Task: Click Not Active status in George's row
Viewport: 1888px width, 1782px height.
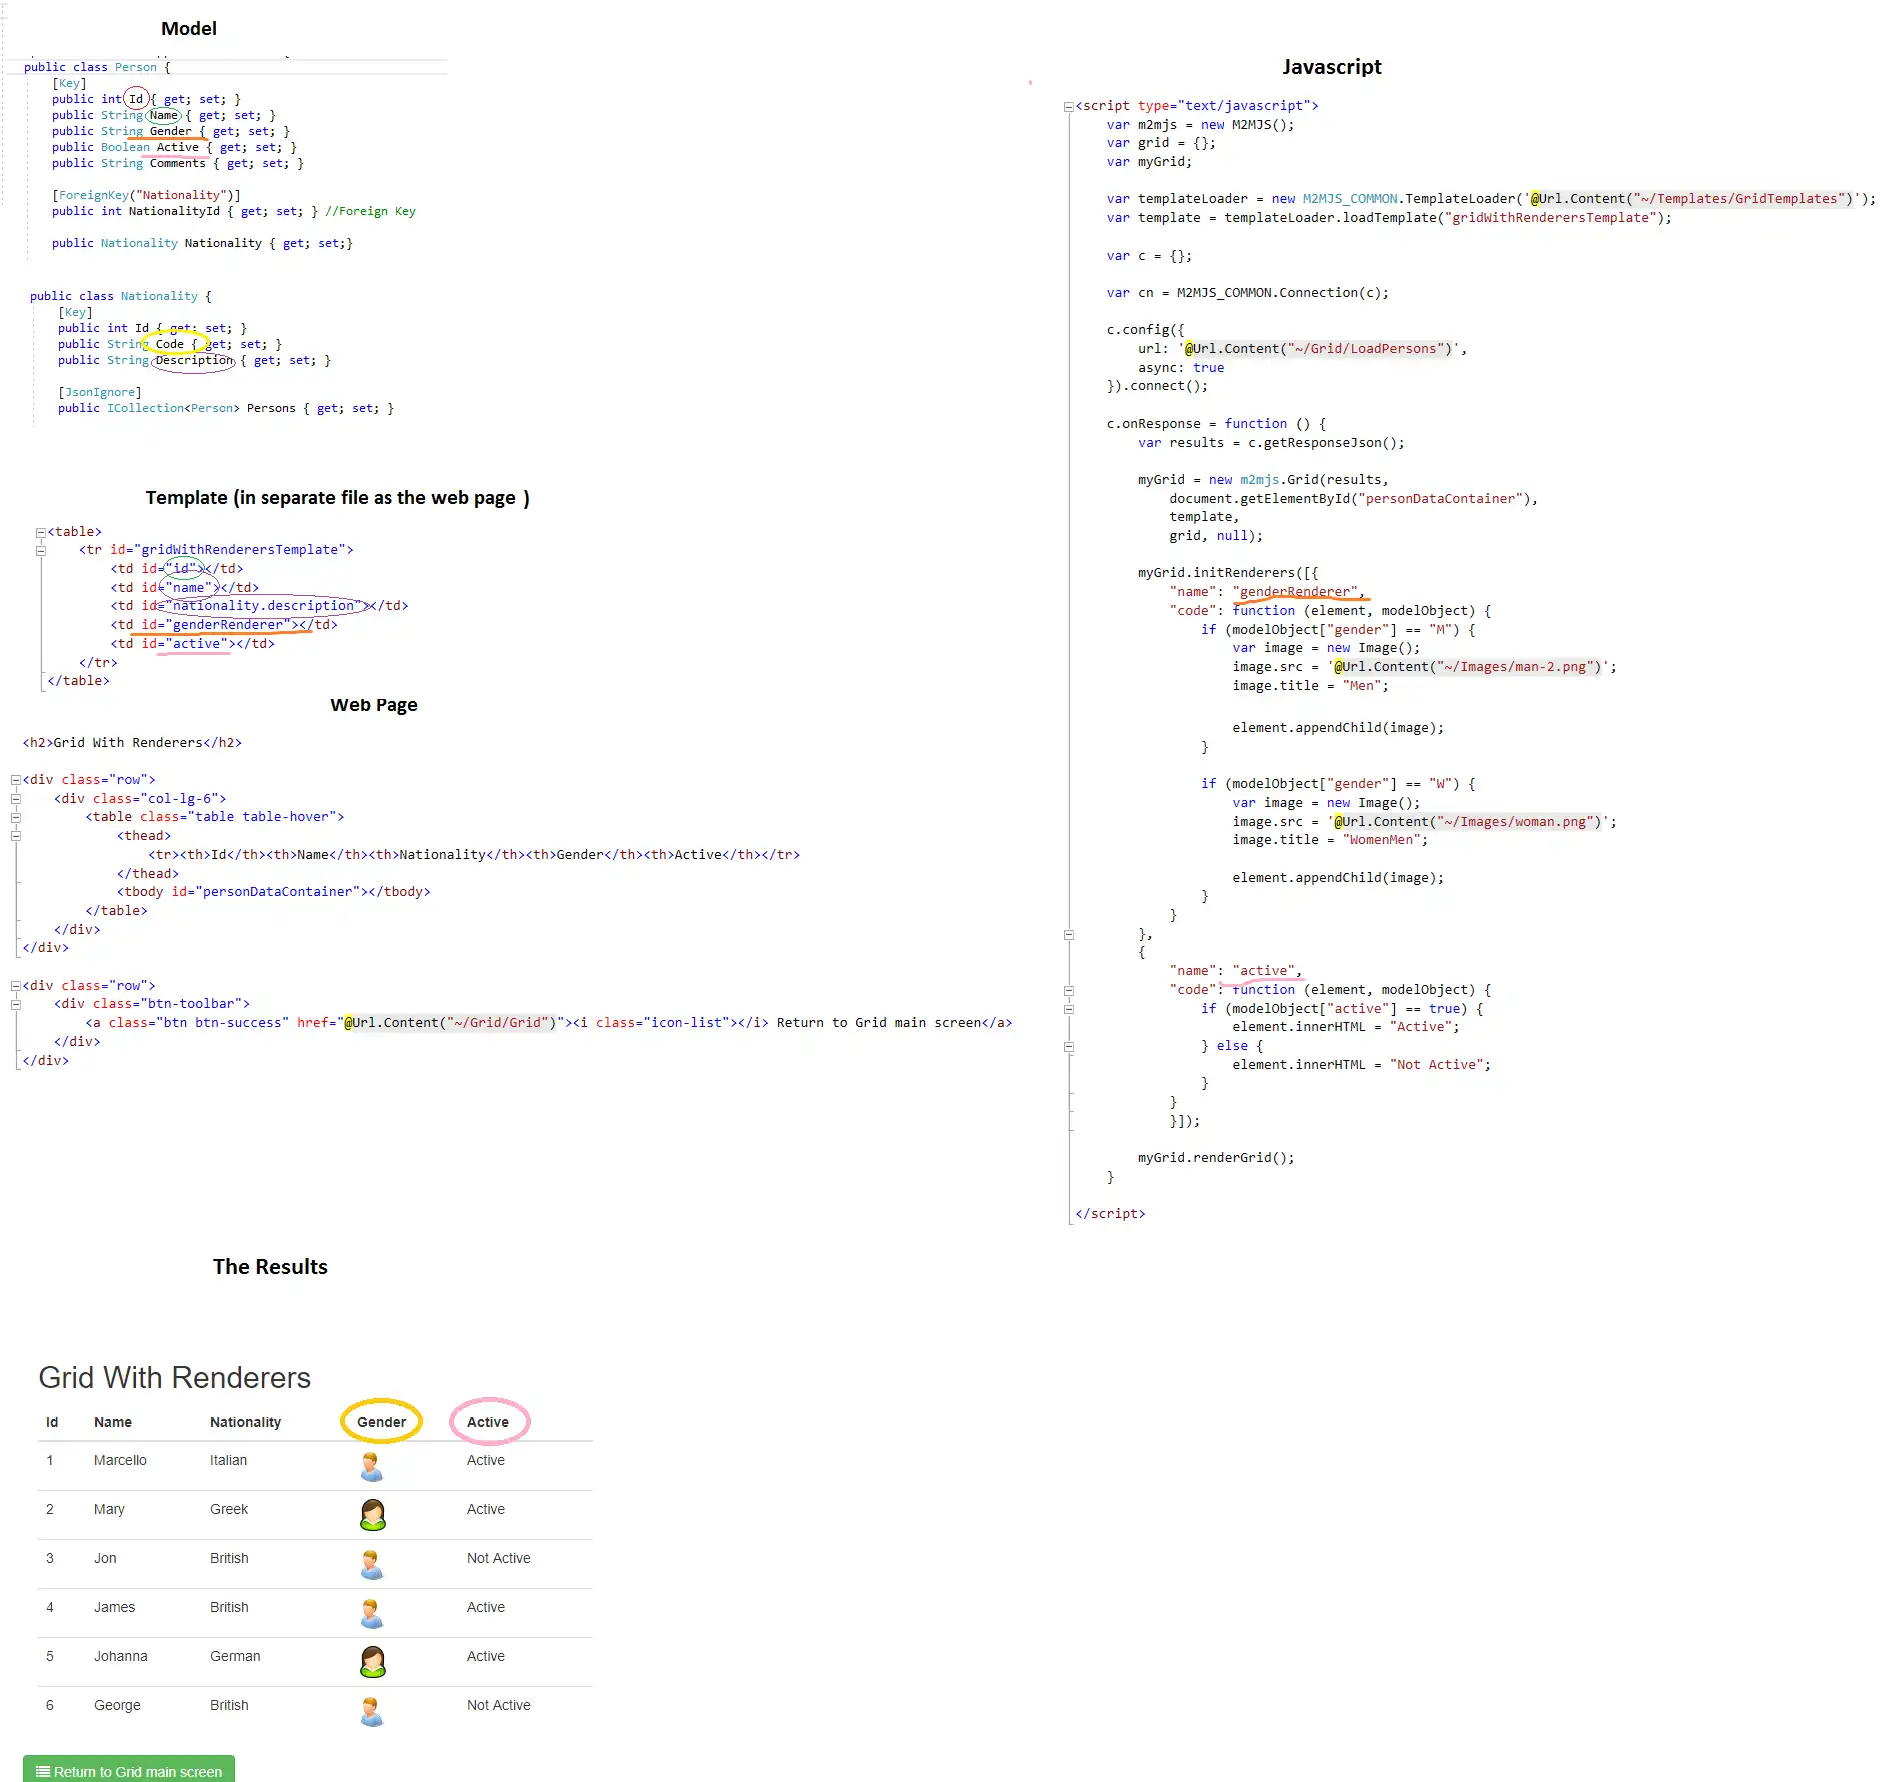Action: (499, 1705)
